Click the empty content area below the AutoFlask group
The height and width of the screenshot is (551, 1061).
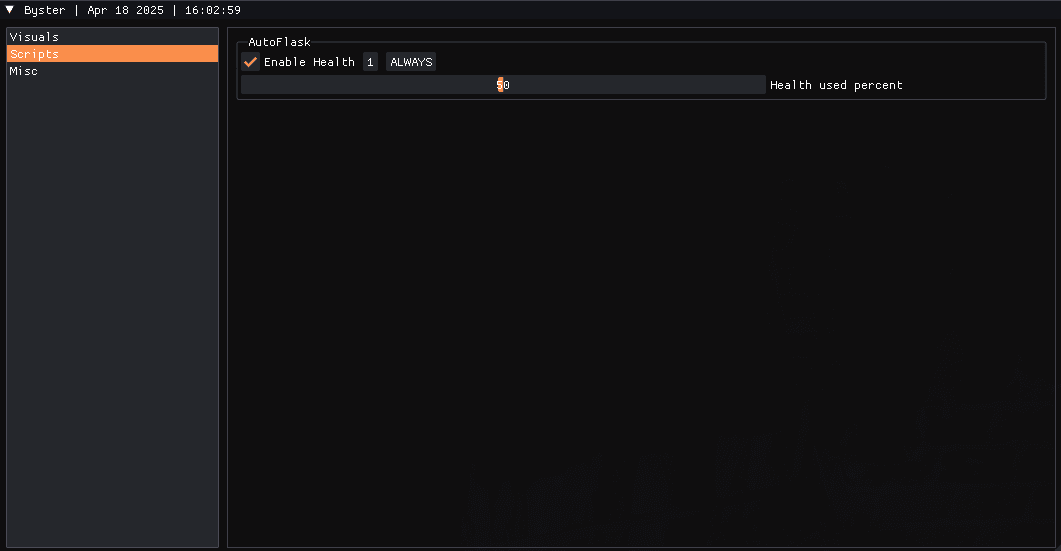point(641,324)
